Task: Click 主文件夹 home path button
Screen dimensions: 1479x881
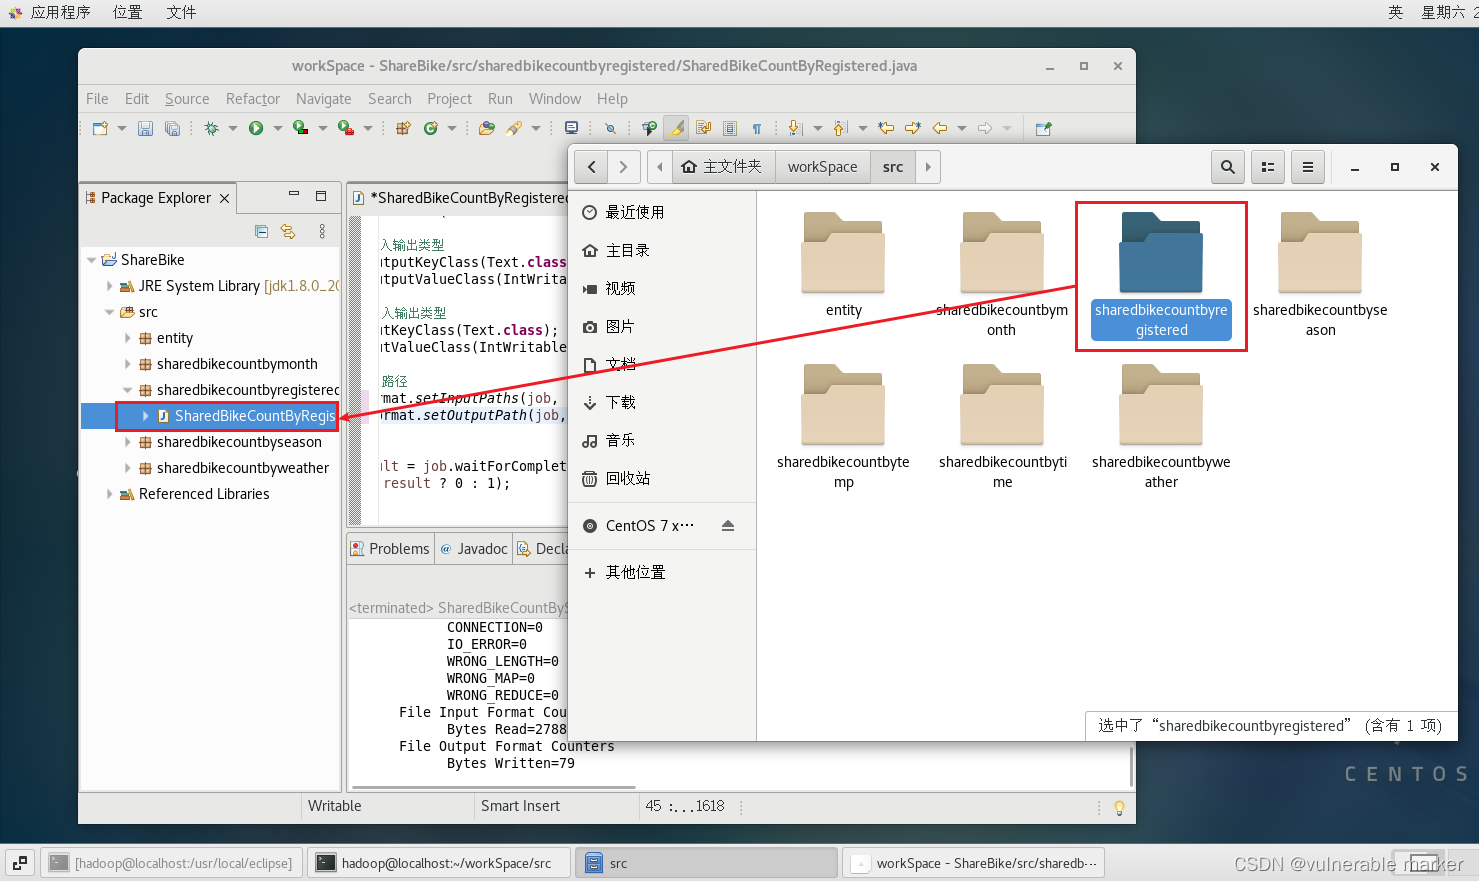Action: (722, 167)
